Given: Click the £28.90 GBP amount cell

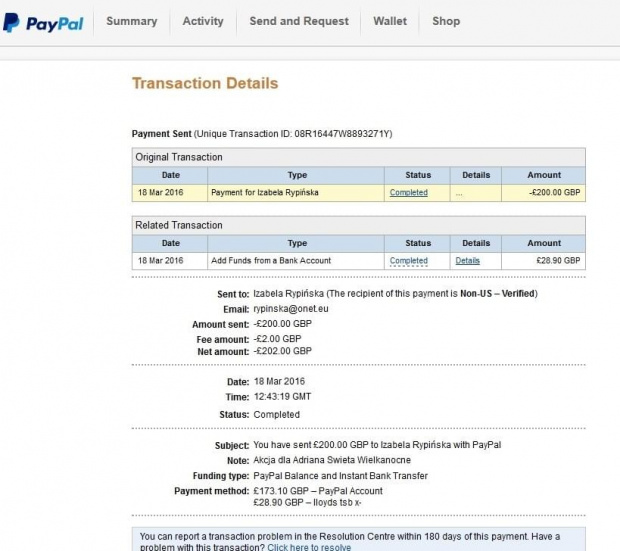Looking at the screenshot, I should tap(543, 261).
